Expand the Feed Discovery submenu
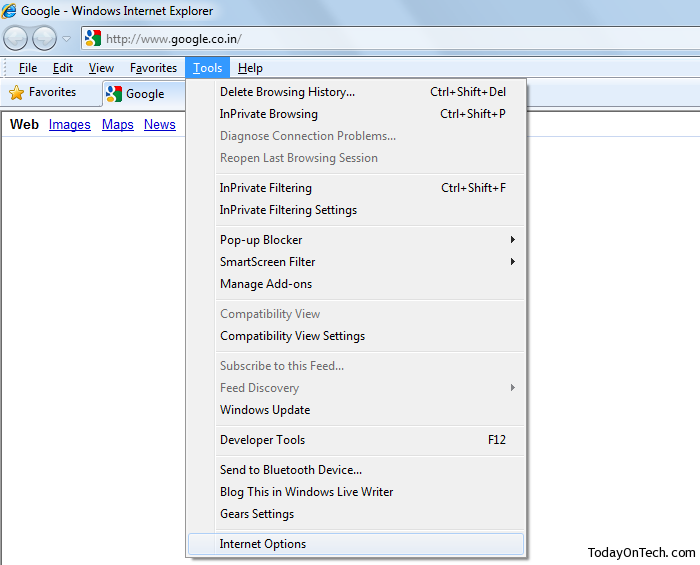 356,388
